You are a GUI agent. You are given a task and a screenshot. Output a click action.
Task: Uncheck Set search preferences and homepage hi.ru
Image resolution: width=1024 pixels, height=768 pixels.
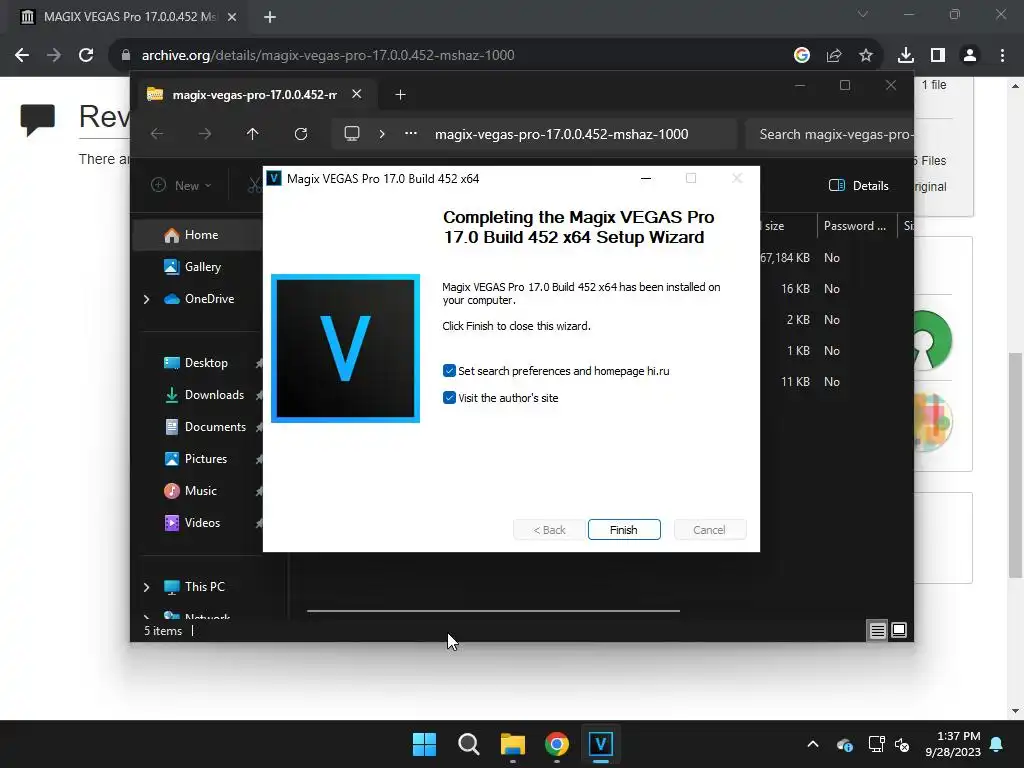pyautogui.click(x=449, y=371)
